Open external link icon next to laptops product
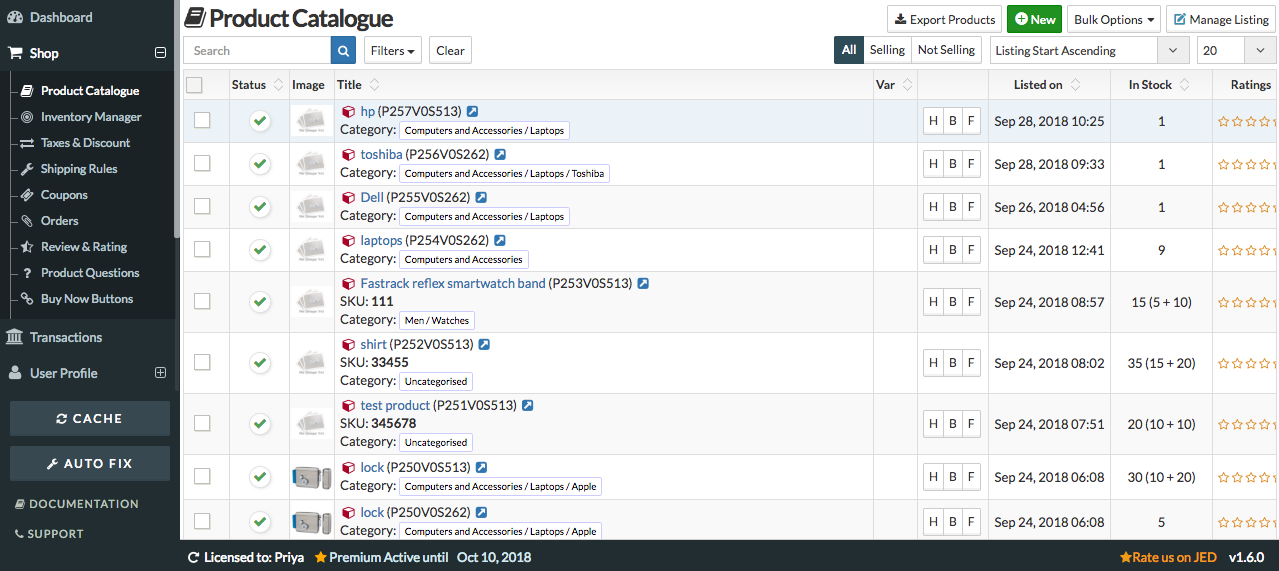Screen dimensions: 1279x571 click(x=500, y=241)
